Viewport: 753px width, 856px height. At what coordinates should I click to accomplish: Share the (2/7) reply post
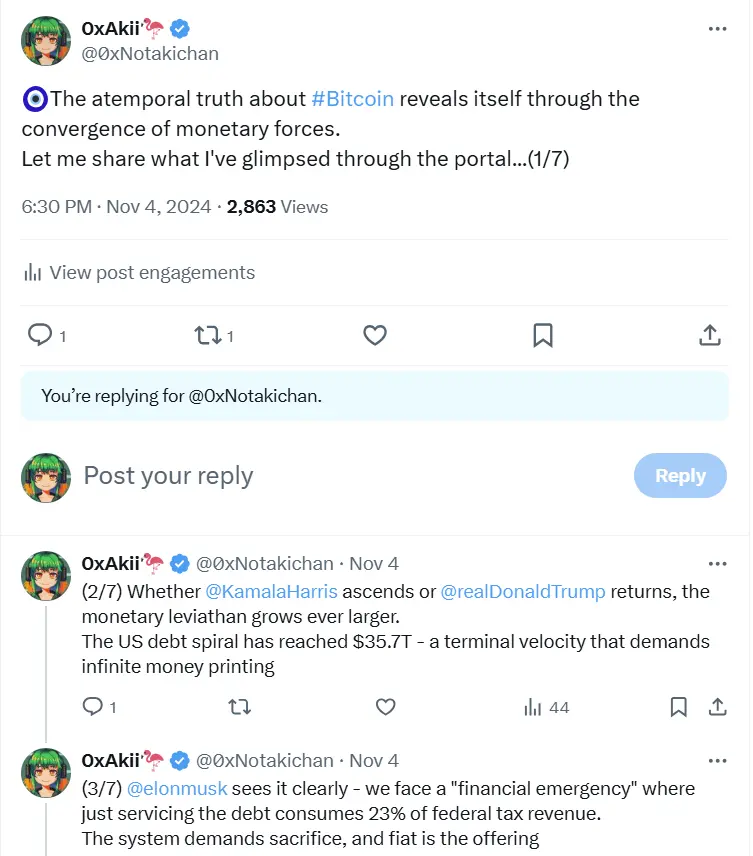pyautogui.click(x=717, y=707)
